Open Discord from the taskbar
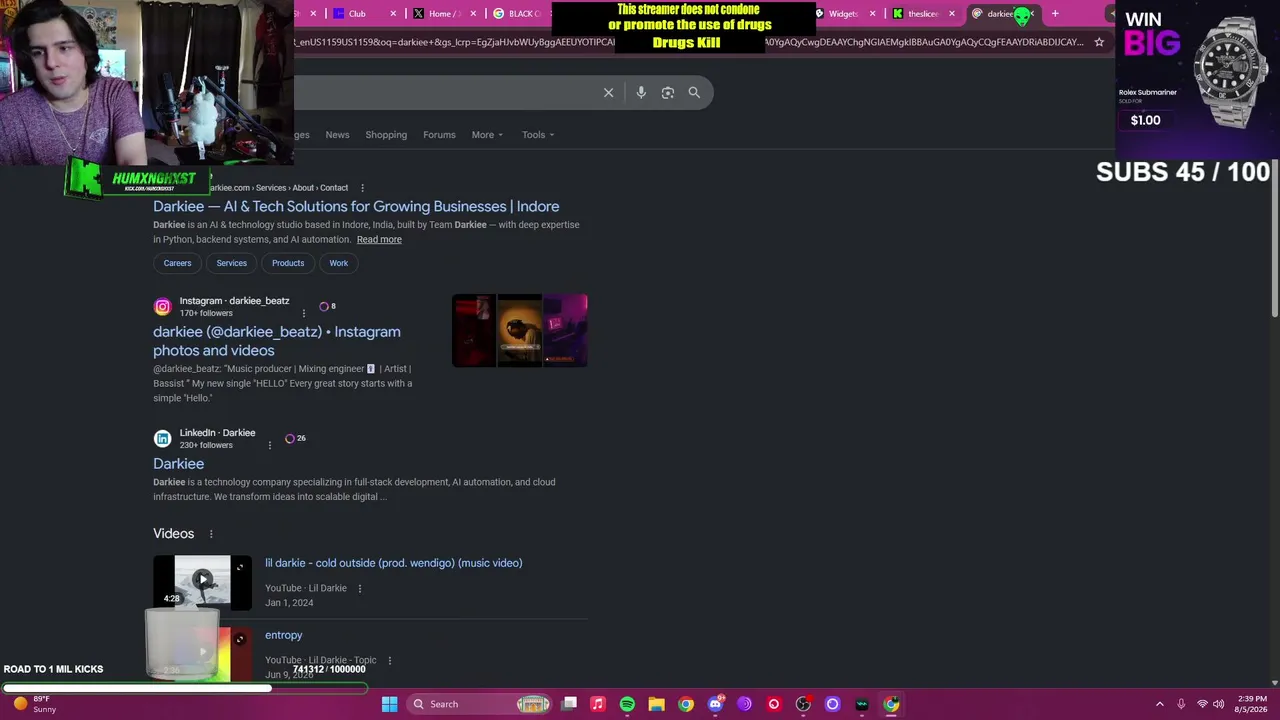1280x720 pixels. tap(715, 704)
